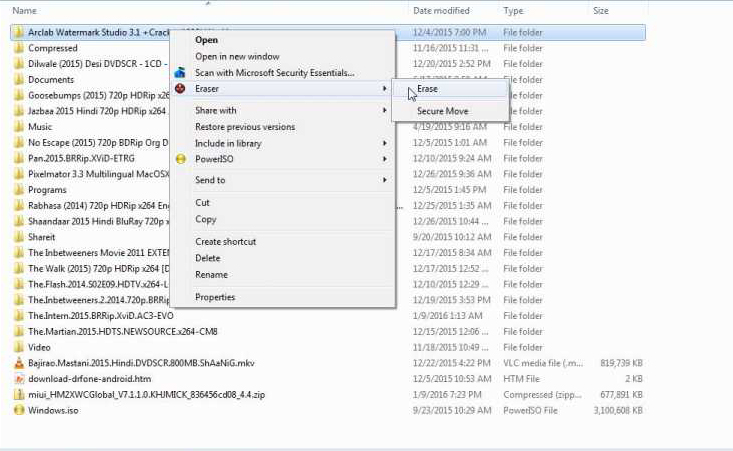The image size is (733, 451).
Task: Expand the Include in library submenu arrow
Action: (x=384, y=143)
